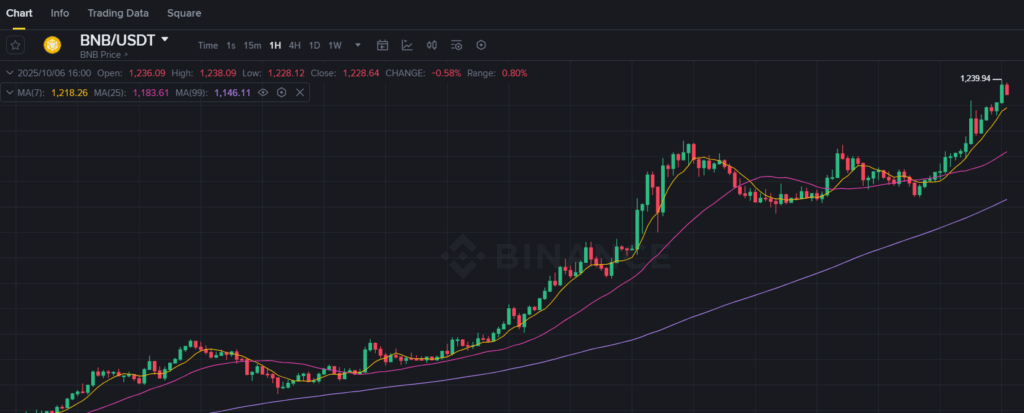
Task: Remove the MA indicator
Action: [300, 92]
